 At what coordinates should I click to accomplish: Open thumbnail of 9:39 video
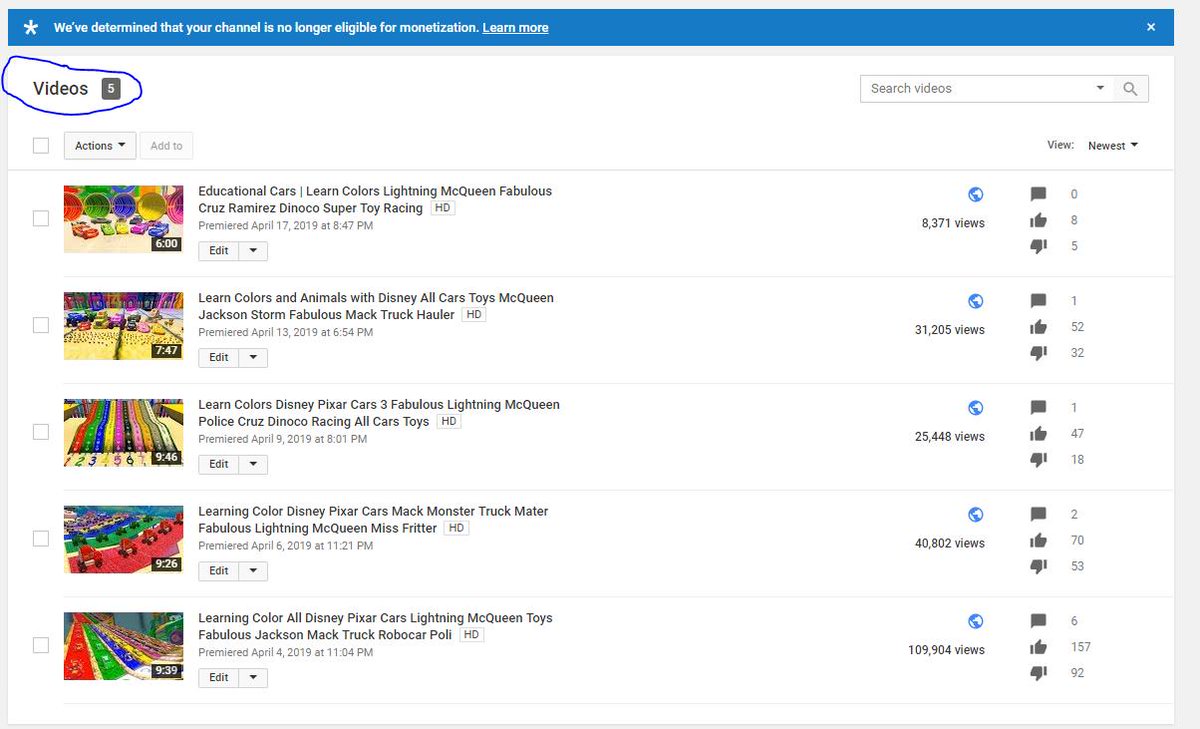124,645
